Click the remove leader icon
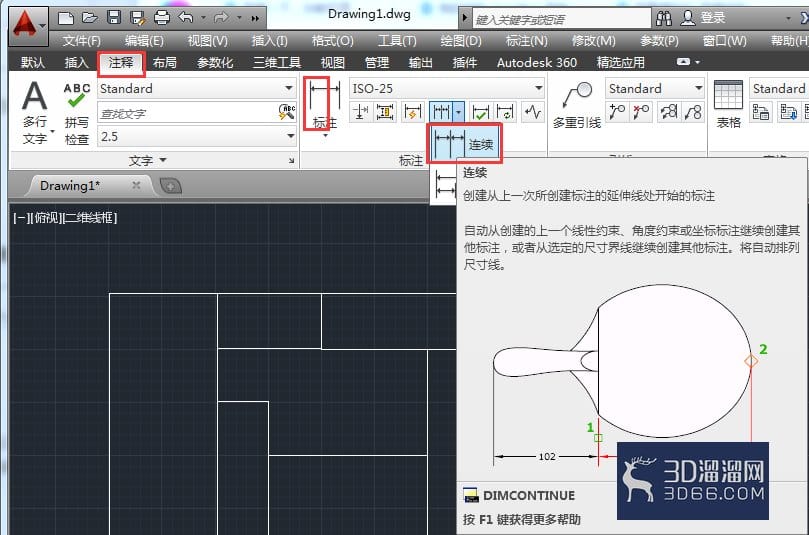The height and width of the screenshot is (535, 809). [641, 111]
